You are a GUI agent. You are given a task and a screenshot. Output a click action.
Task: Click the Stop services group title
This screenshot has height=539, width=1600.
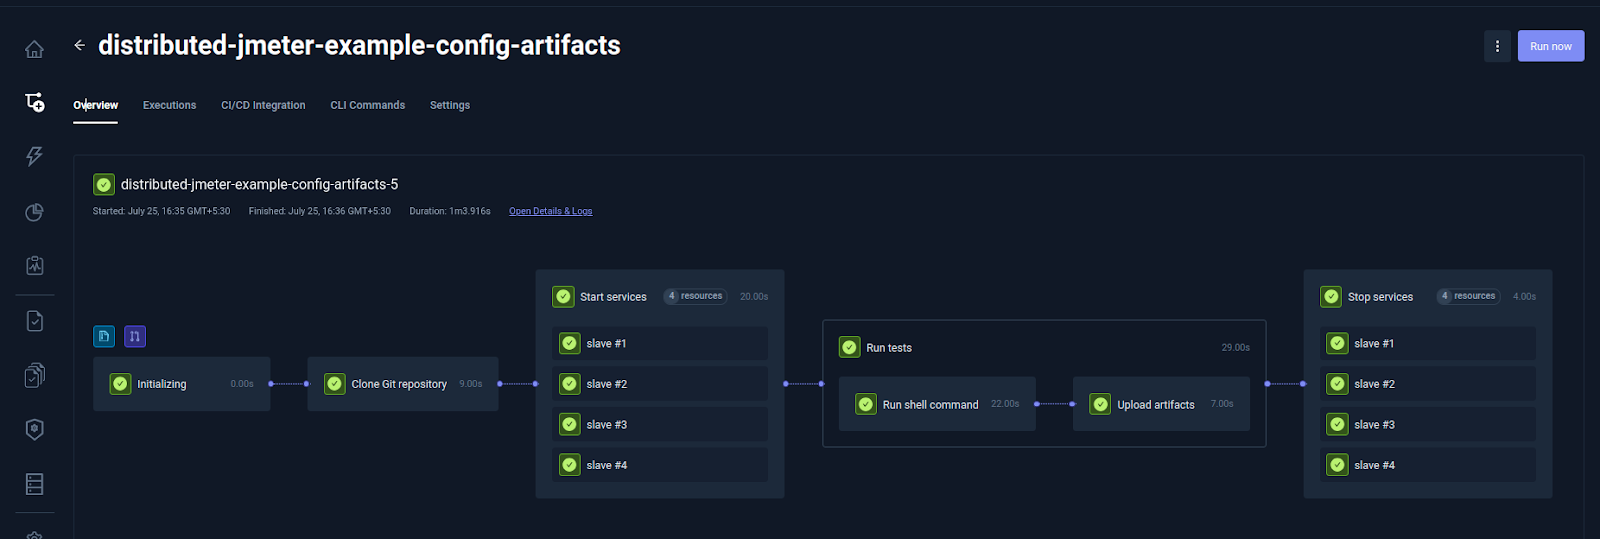point(1380,297)
